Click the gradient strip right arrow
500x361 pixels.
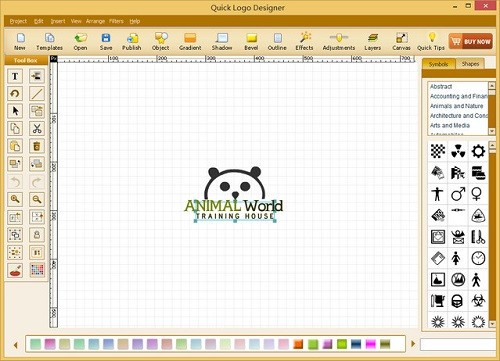[x=413, y=344]
